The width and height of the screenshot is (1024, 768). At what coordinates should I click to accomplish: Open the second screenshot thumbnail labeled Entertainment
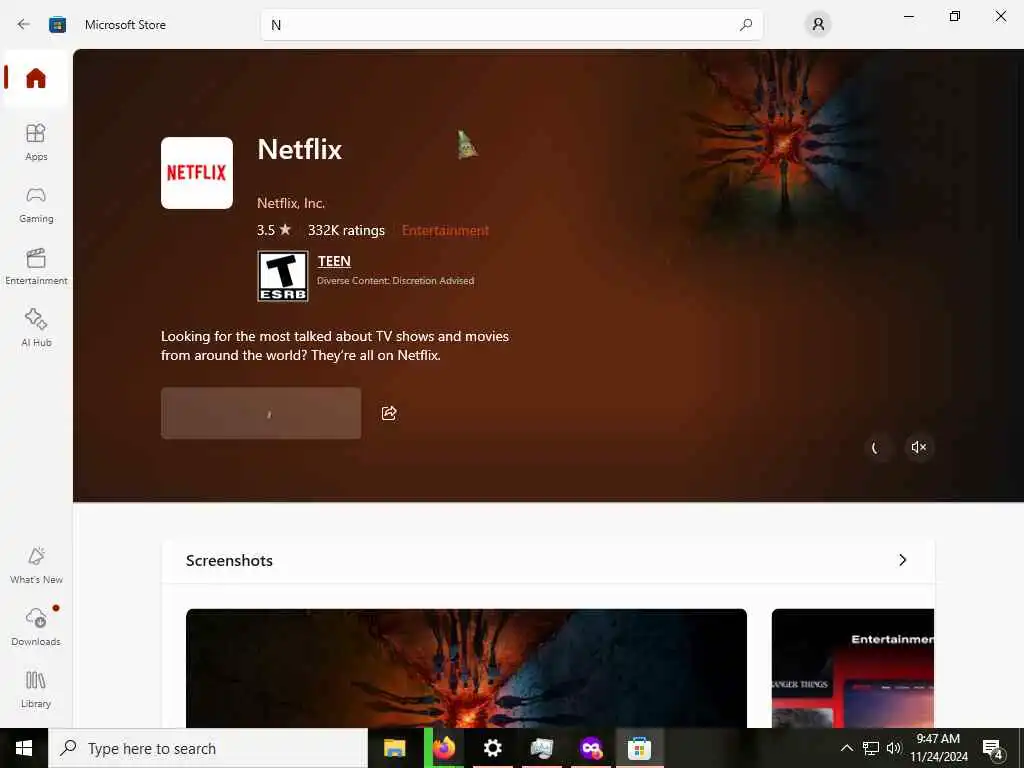pyautogui.click(x=853, y=668)
